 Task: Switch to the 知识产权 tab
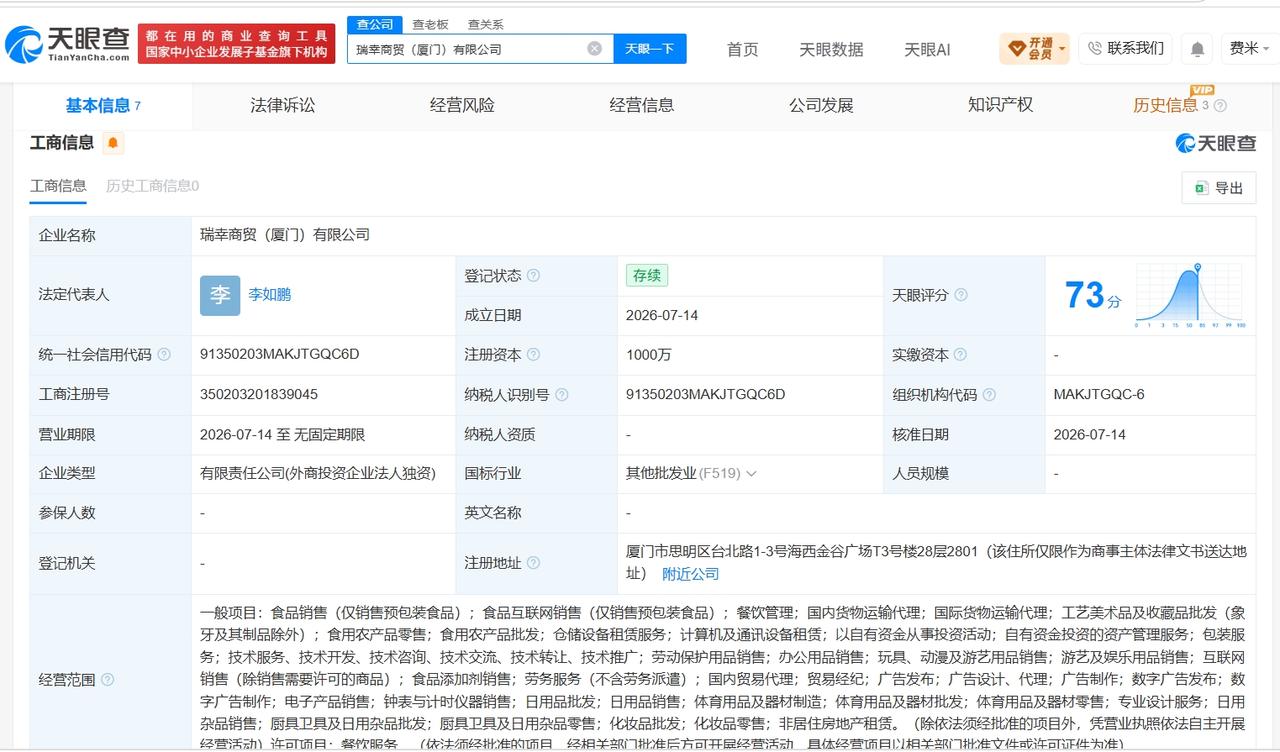pos(1000,105)
